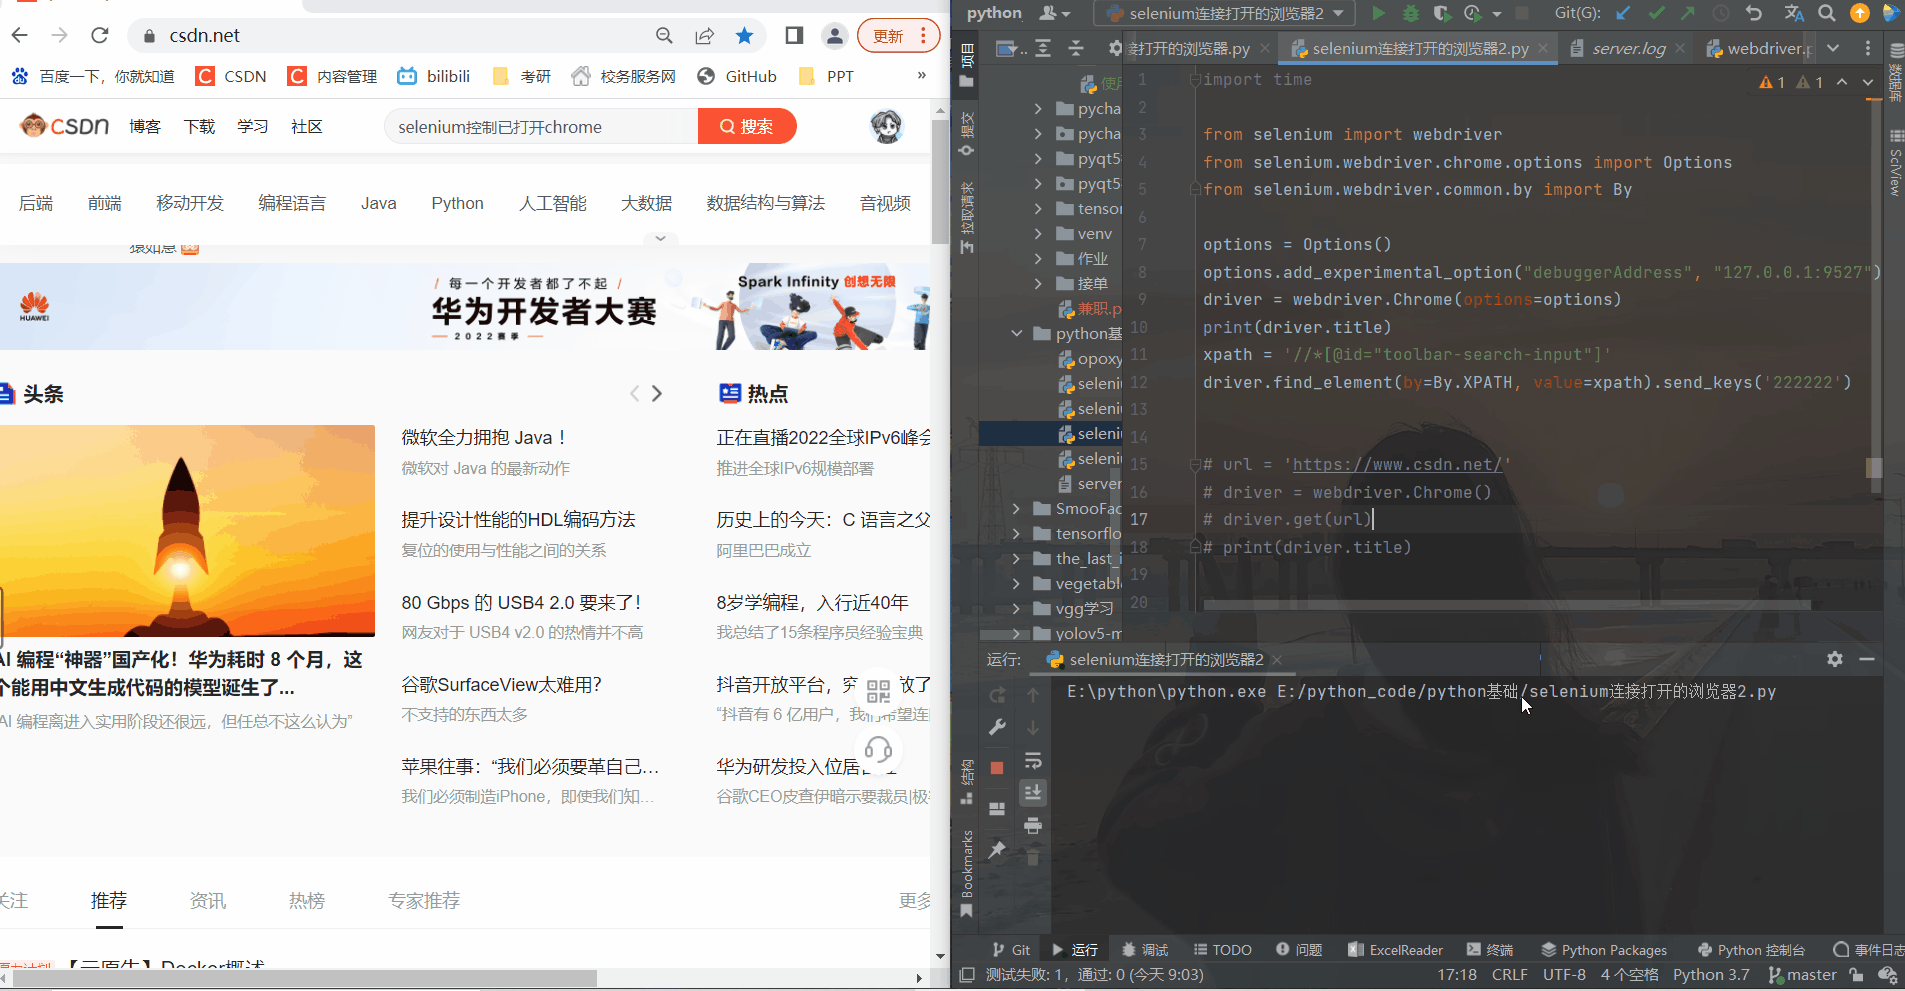Click the CSDN search input field
The image size is (1905, 991).
[541, 127]
